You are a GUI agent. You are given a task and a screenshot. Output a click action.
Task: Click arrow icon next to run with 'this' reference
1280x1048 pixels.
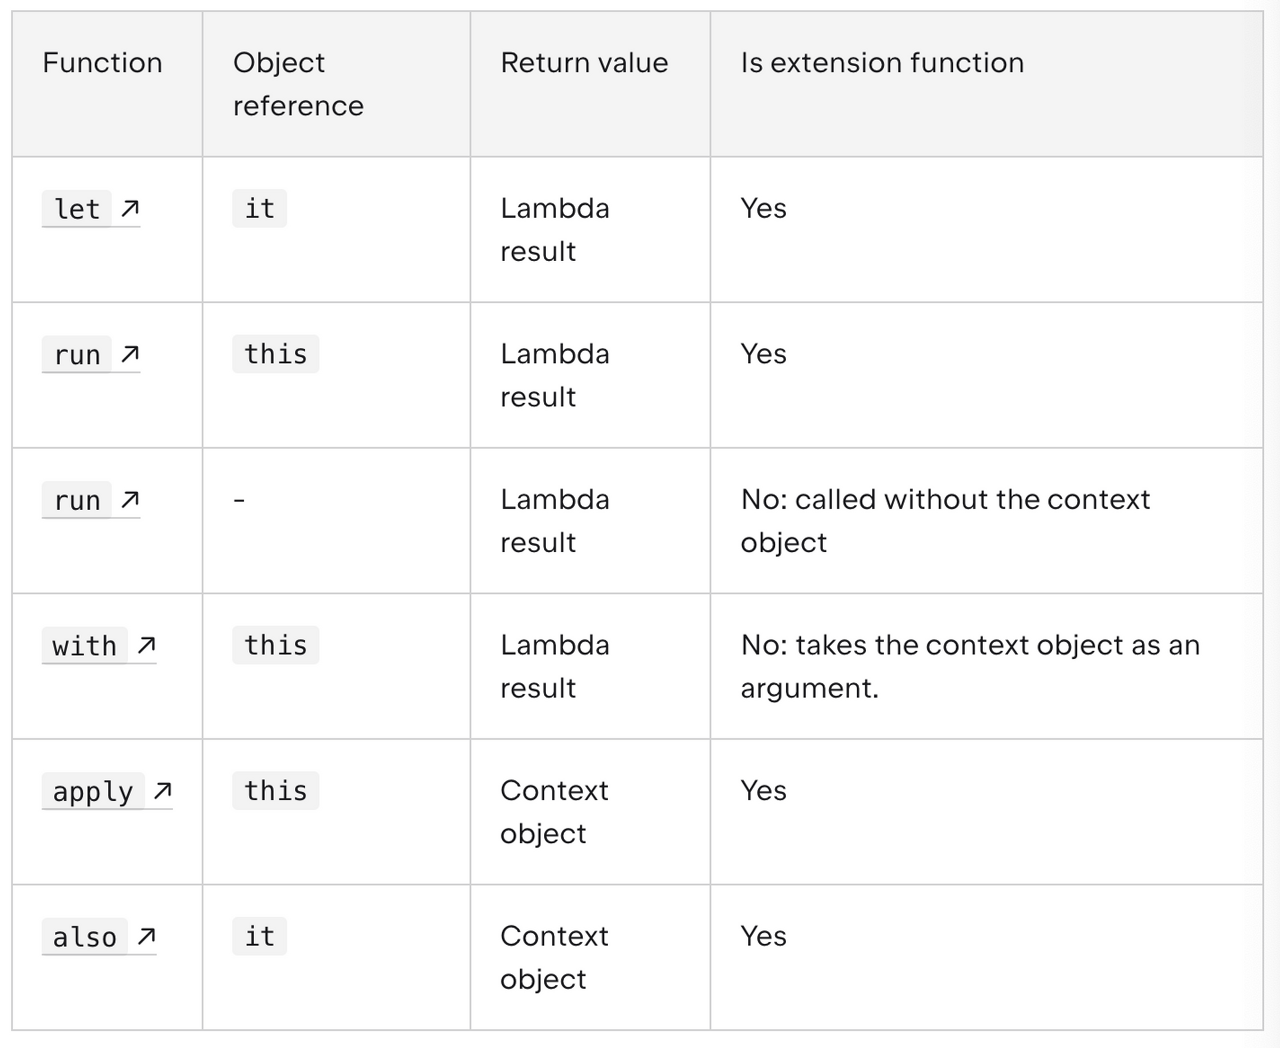click(130, 354)
